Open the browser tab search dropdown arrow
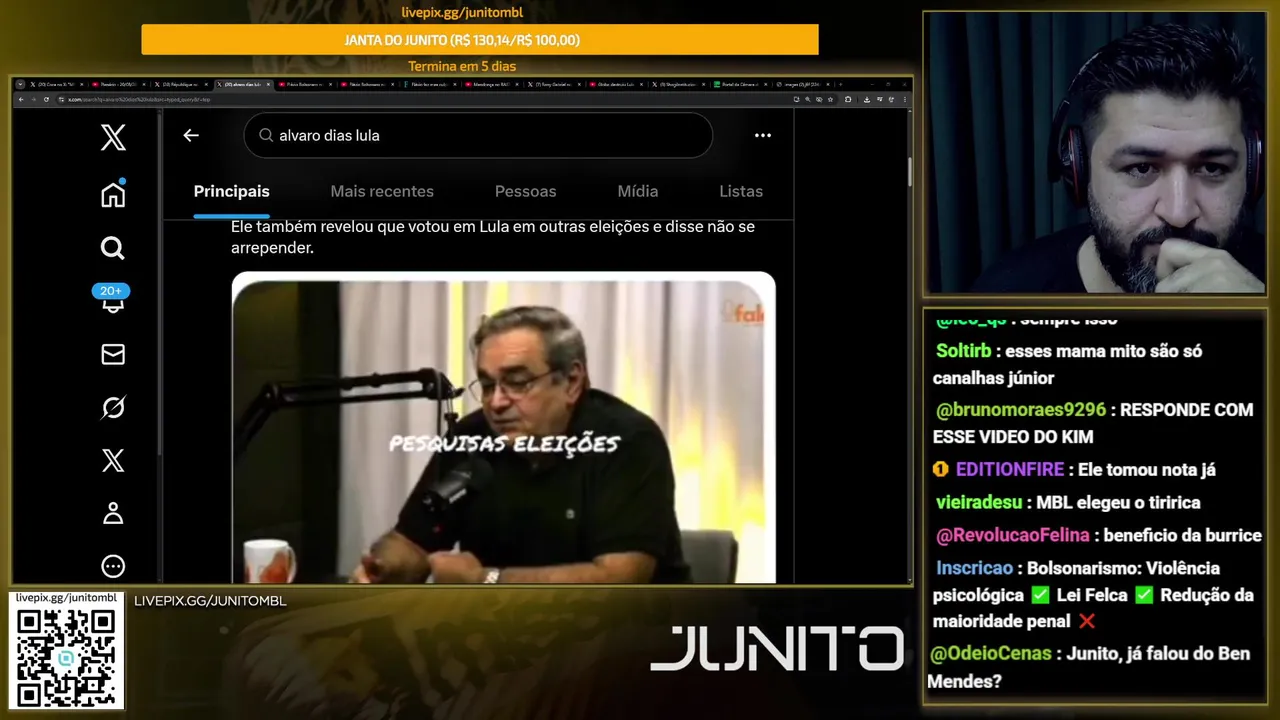This screenshot has height=720, width=1280. click(x=20, y=84)
